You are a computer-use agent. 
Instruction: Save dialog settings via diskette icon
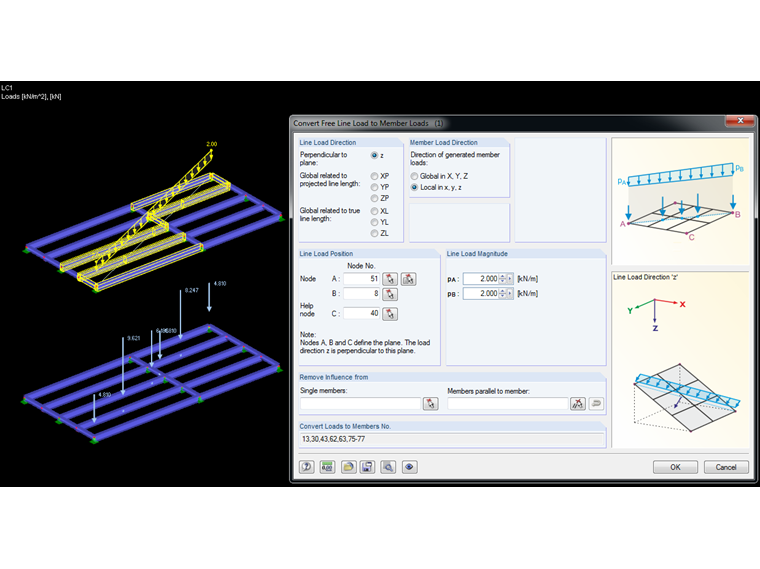pyautogui.click(x=367, y=467)
